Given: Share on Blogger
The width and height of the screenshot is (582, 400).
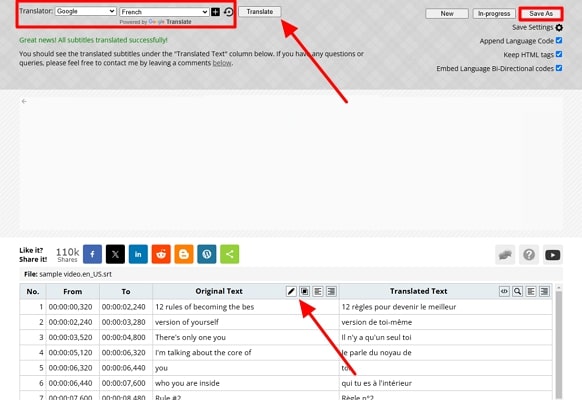Looking at the screenshot, I should [x=184, y=254].
